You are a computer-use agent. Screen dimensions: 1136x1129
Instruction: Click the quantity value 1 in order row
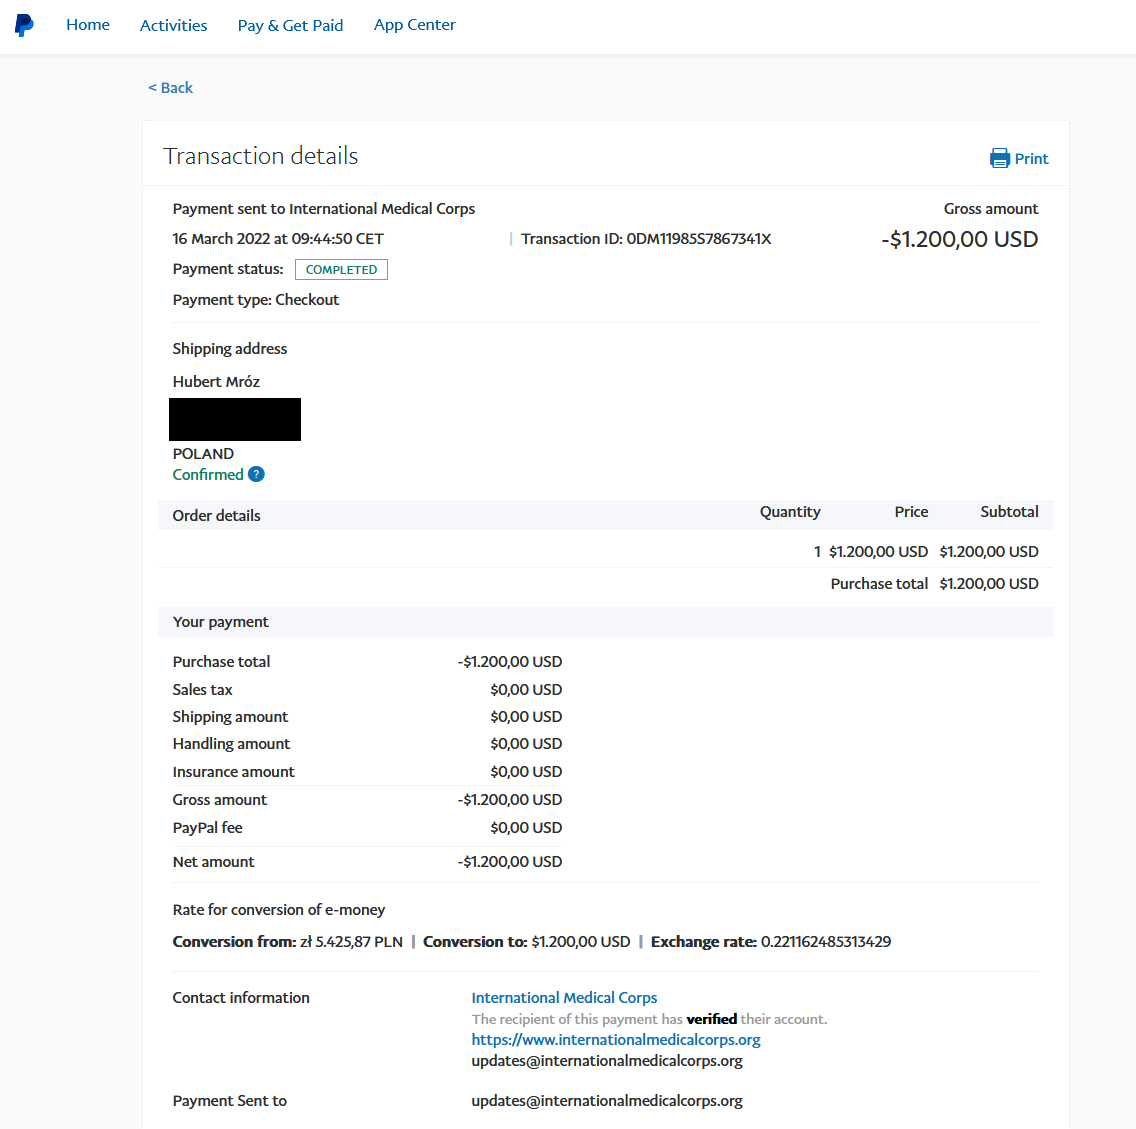(x=817, y=551)
